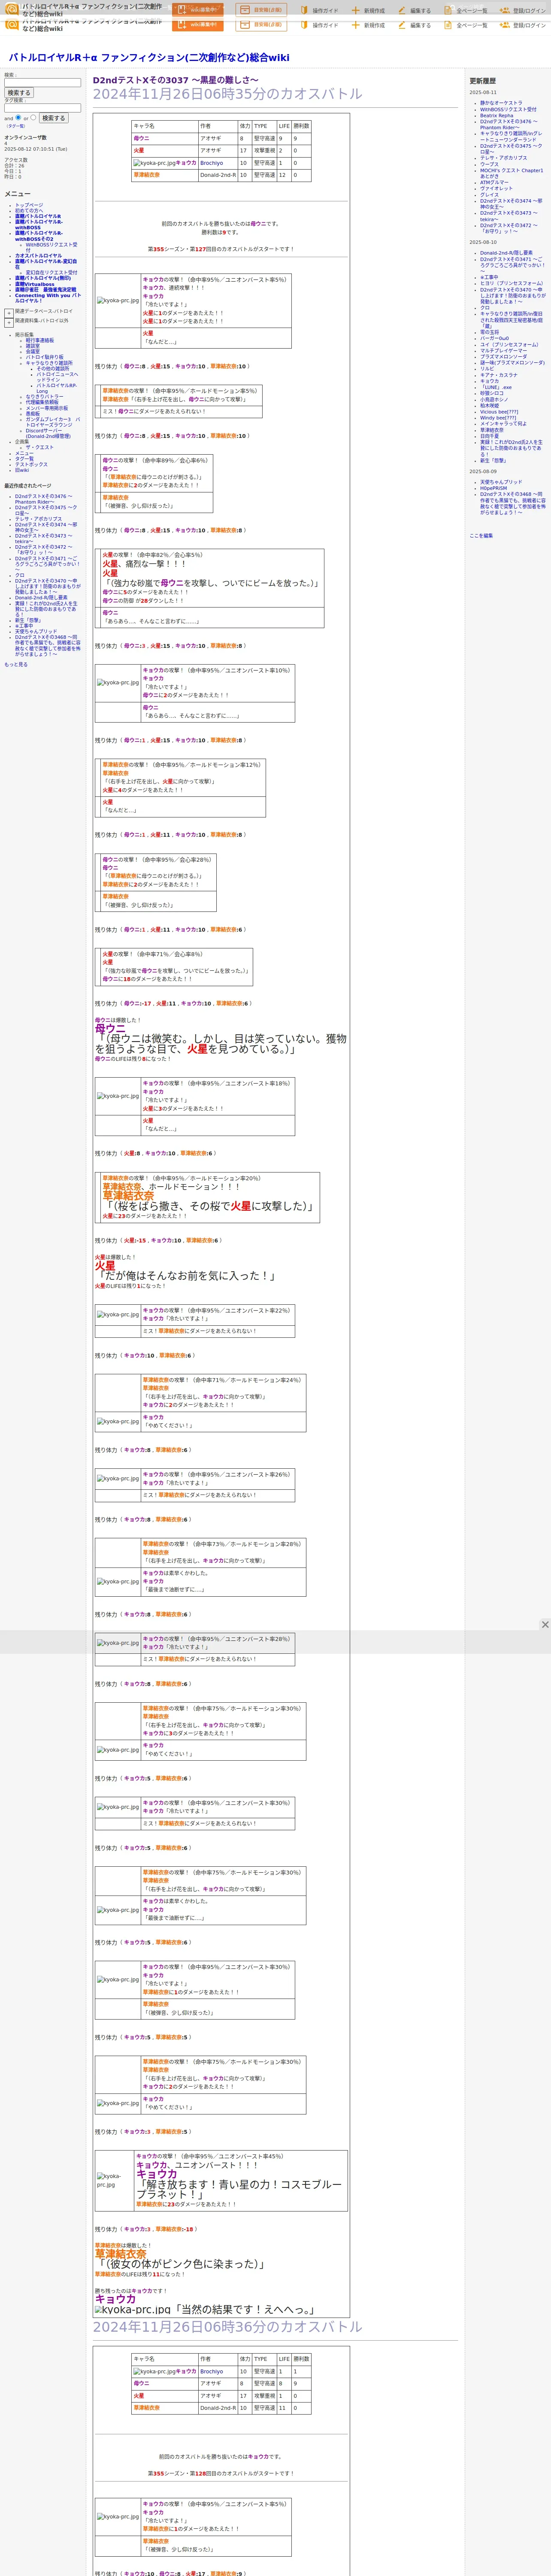Click the もっと見る link
Viewport: 551px width, 2576px height.
tap(16, 664)
